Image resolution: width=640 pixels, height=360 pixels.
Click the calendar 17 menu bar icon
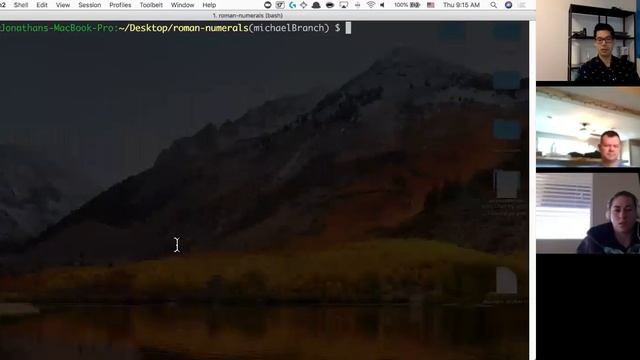tap(280, 5)
